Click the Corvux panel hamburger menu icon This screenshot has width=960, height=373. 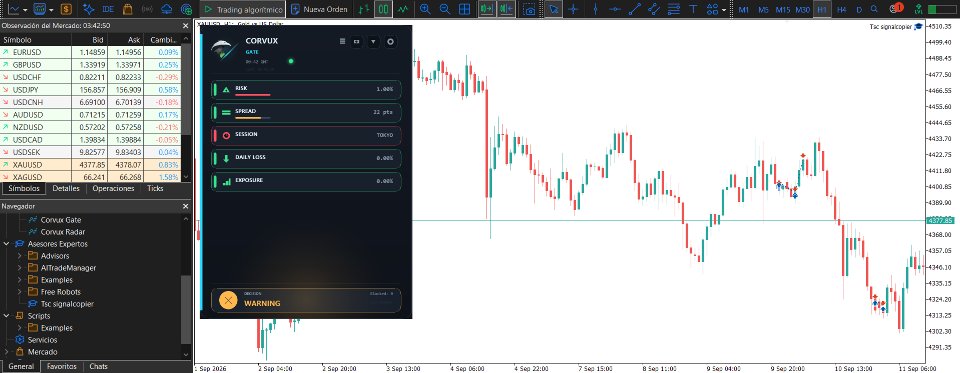pyautogui.click(x=343, y=42)
